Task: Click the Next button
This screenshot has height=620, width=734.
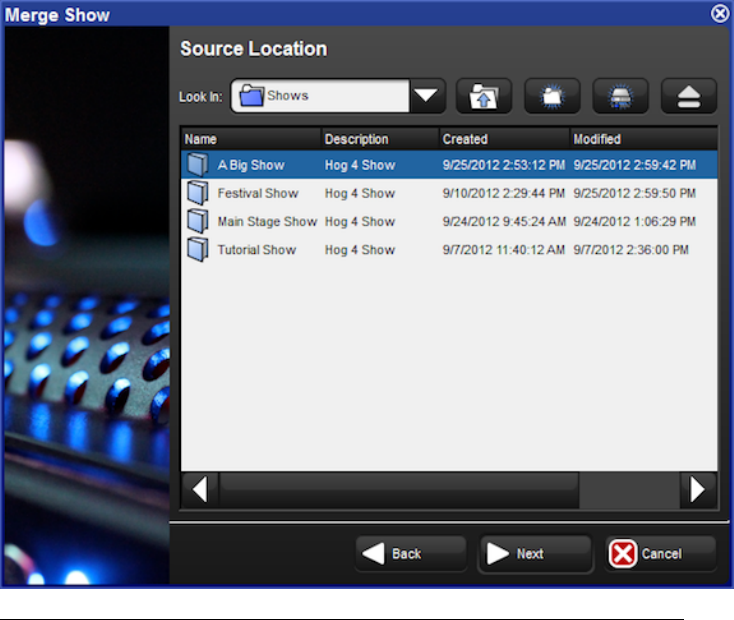Action: coord(535,554)
